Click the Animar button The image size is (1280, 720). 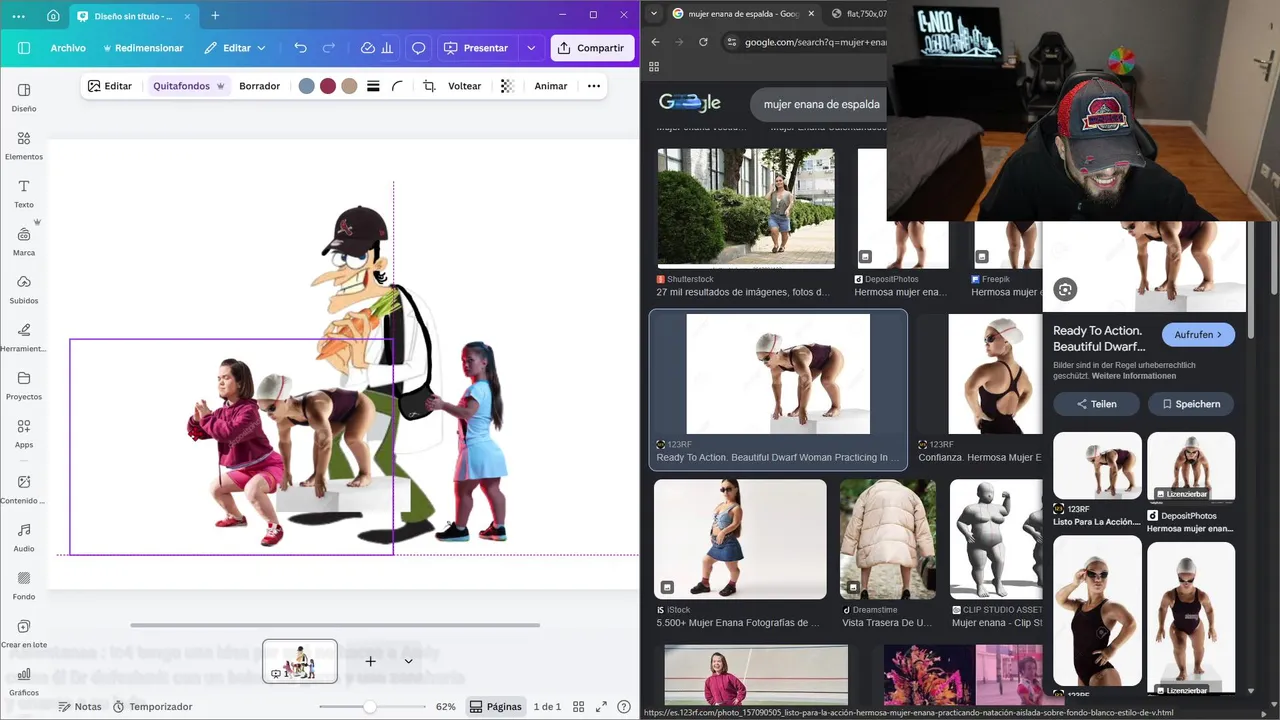[551, 86]
